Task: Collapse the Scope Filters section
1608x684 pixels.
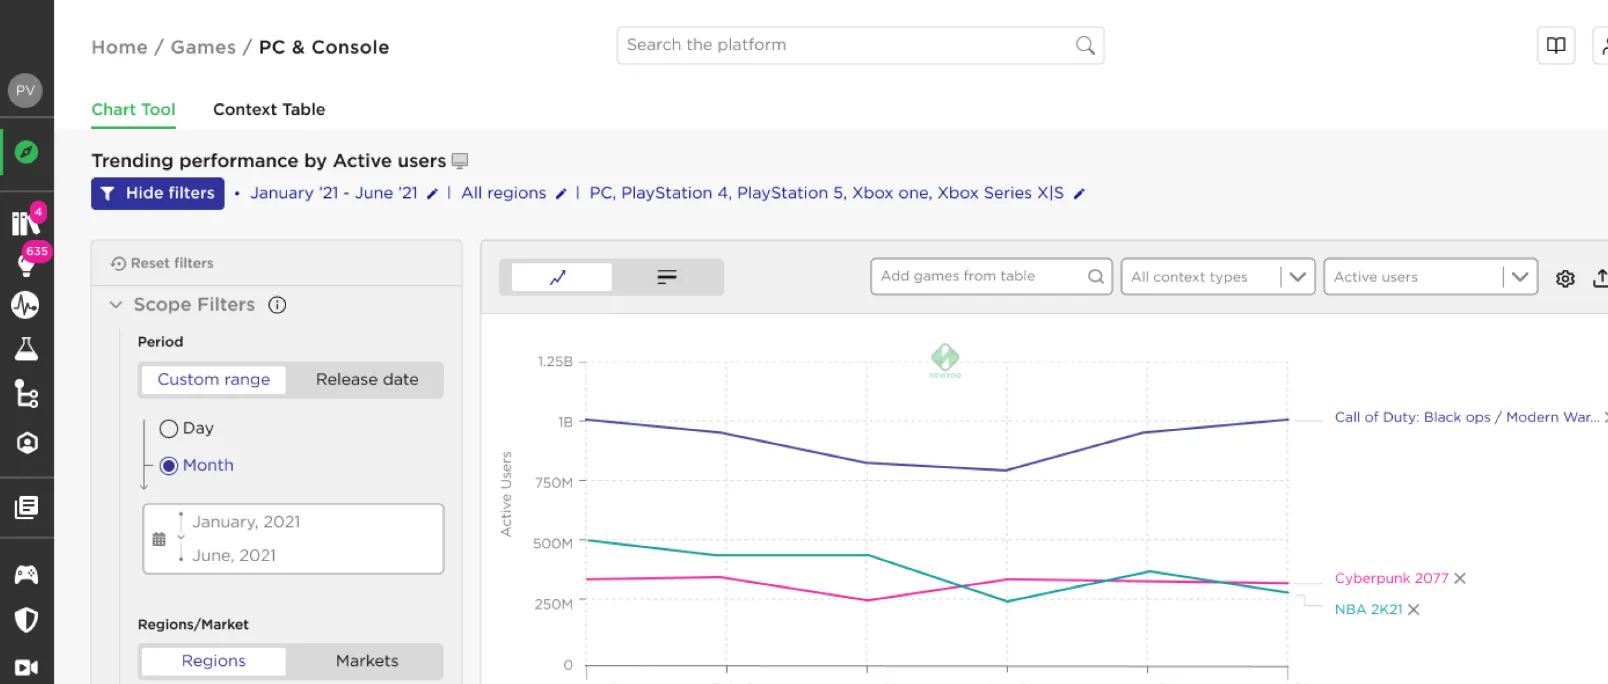Action: pyautogui.click(x=116, y=305)
